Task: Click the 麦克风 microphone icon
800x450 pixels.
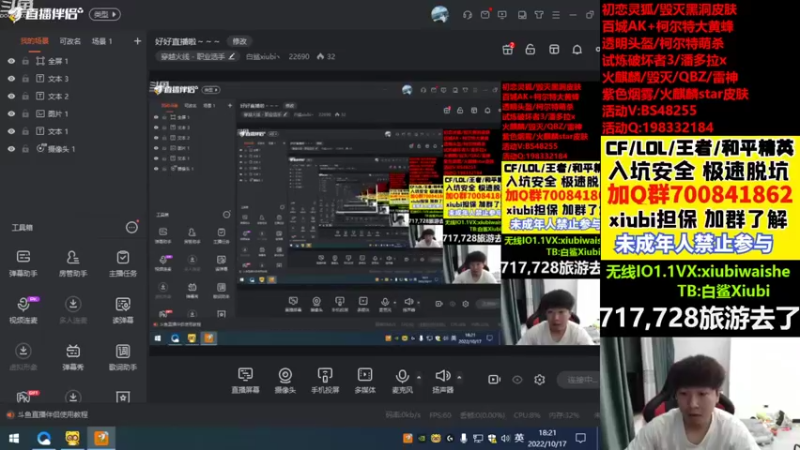Action: click(x=402, y=376)
